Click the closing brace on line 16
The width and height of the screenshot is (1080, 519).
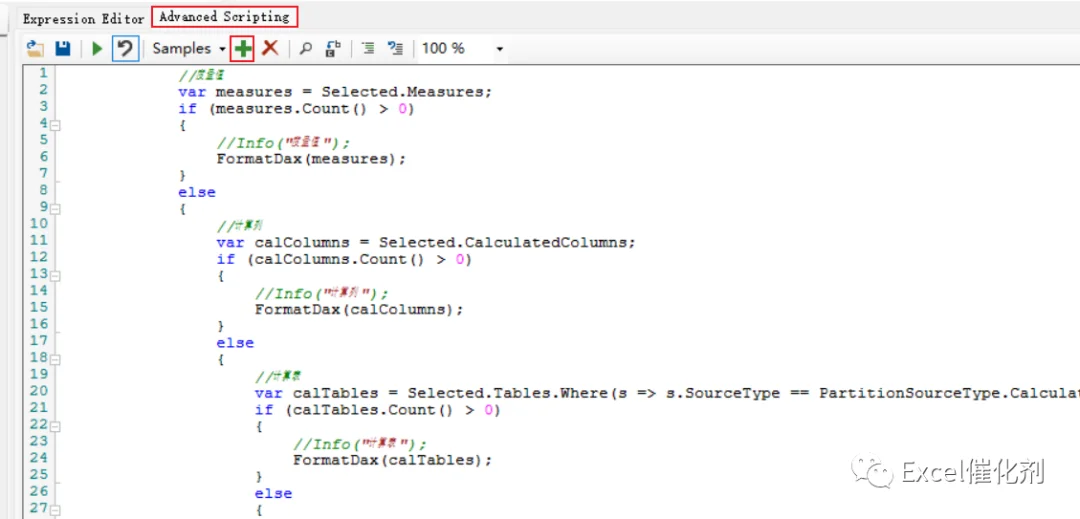[221, 326]
